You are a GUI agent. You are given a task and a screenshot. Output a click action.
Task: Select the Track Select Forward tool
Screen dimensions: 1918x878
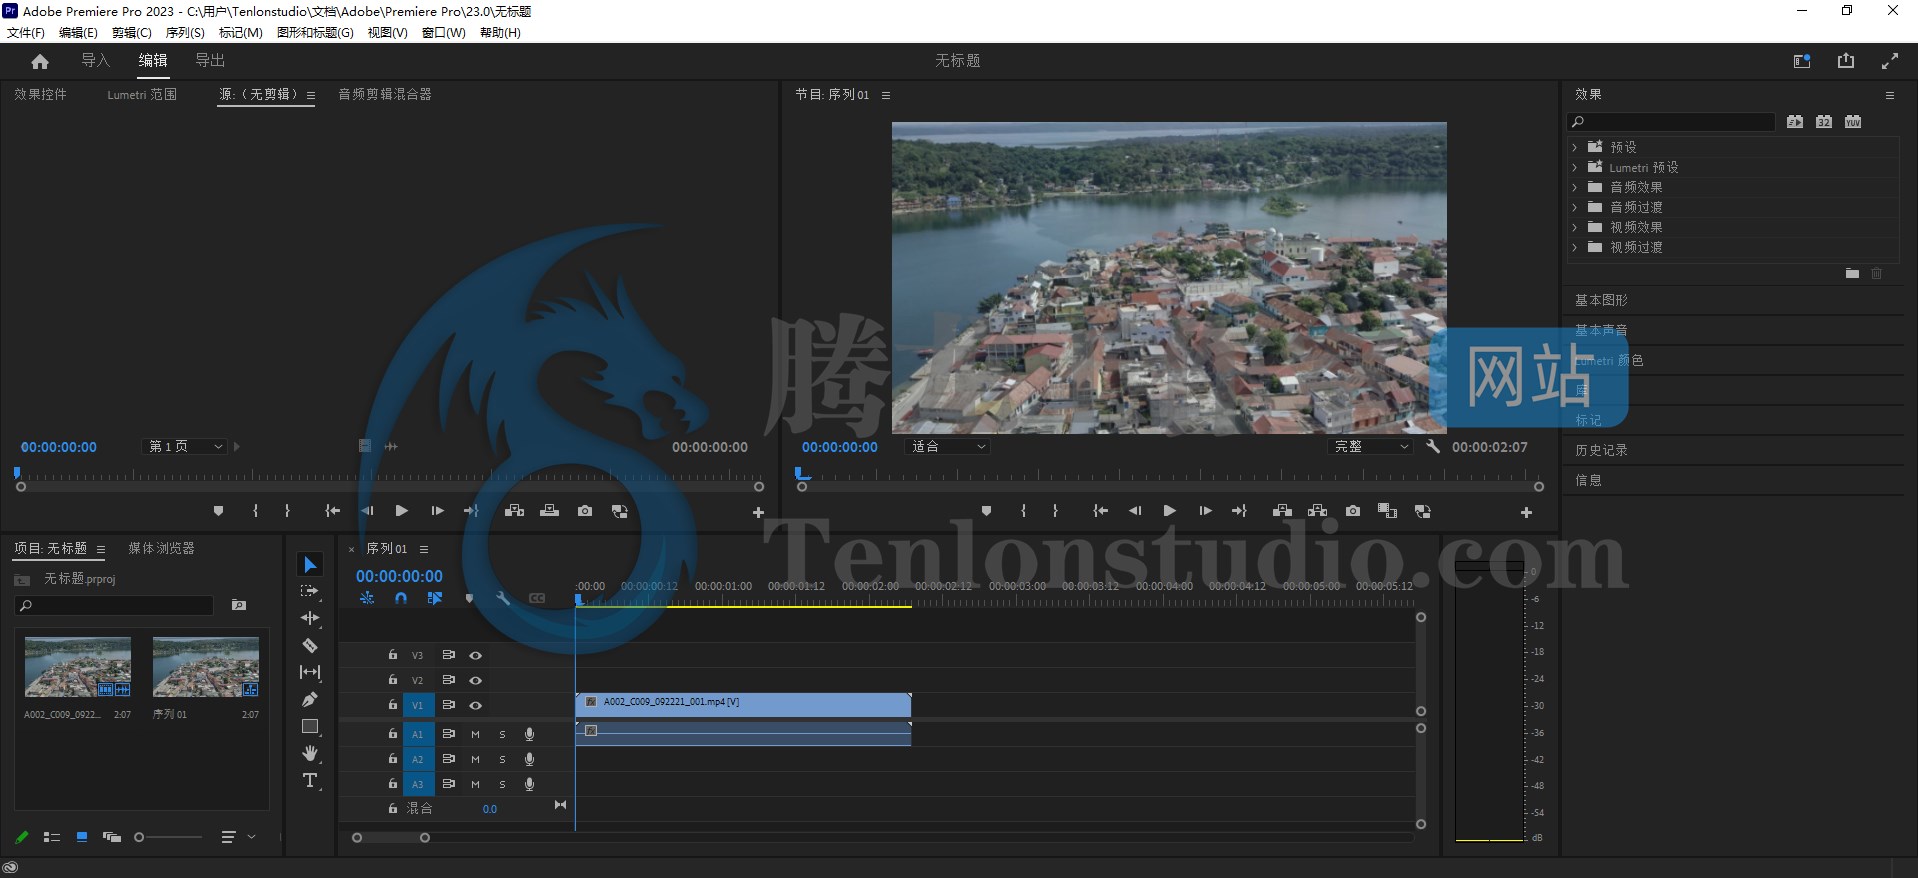tap(310, 591)
